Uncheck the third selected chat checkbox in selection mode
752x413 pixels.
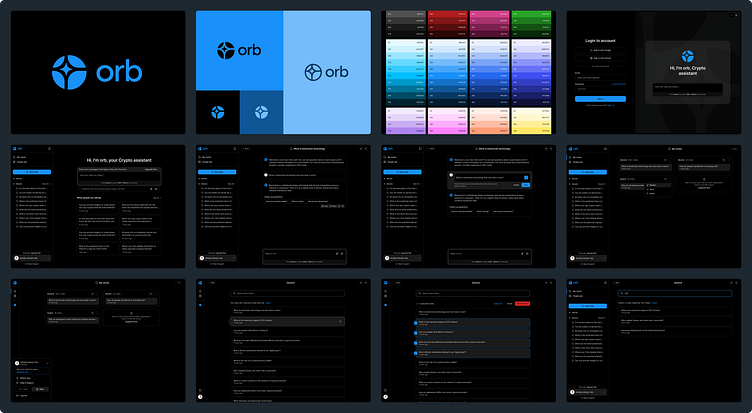tap(416, 343)
